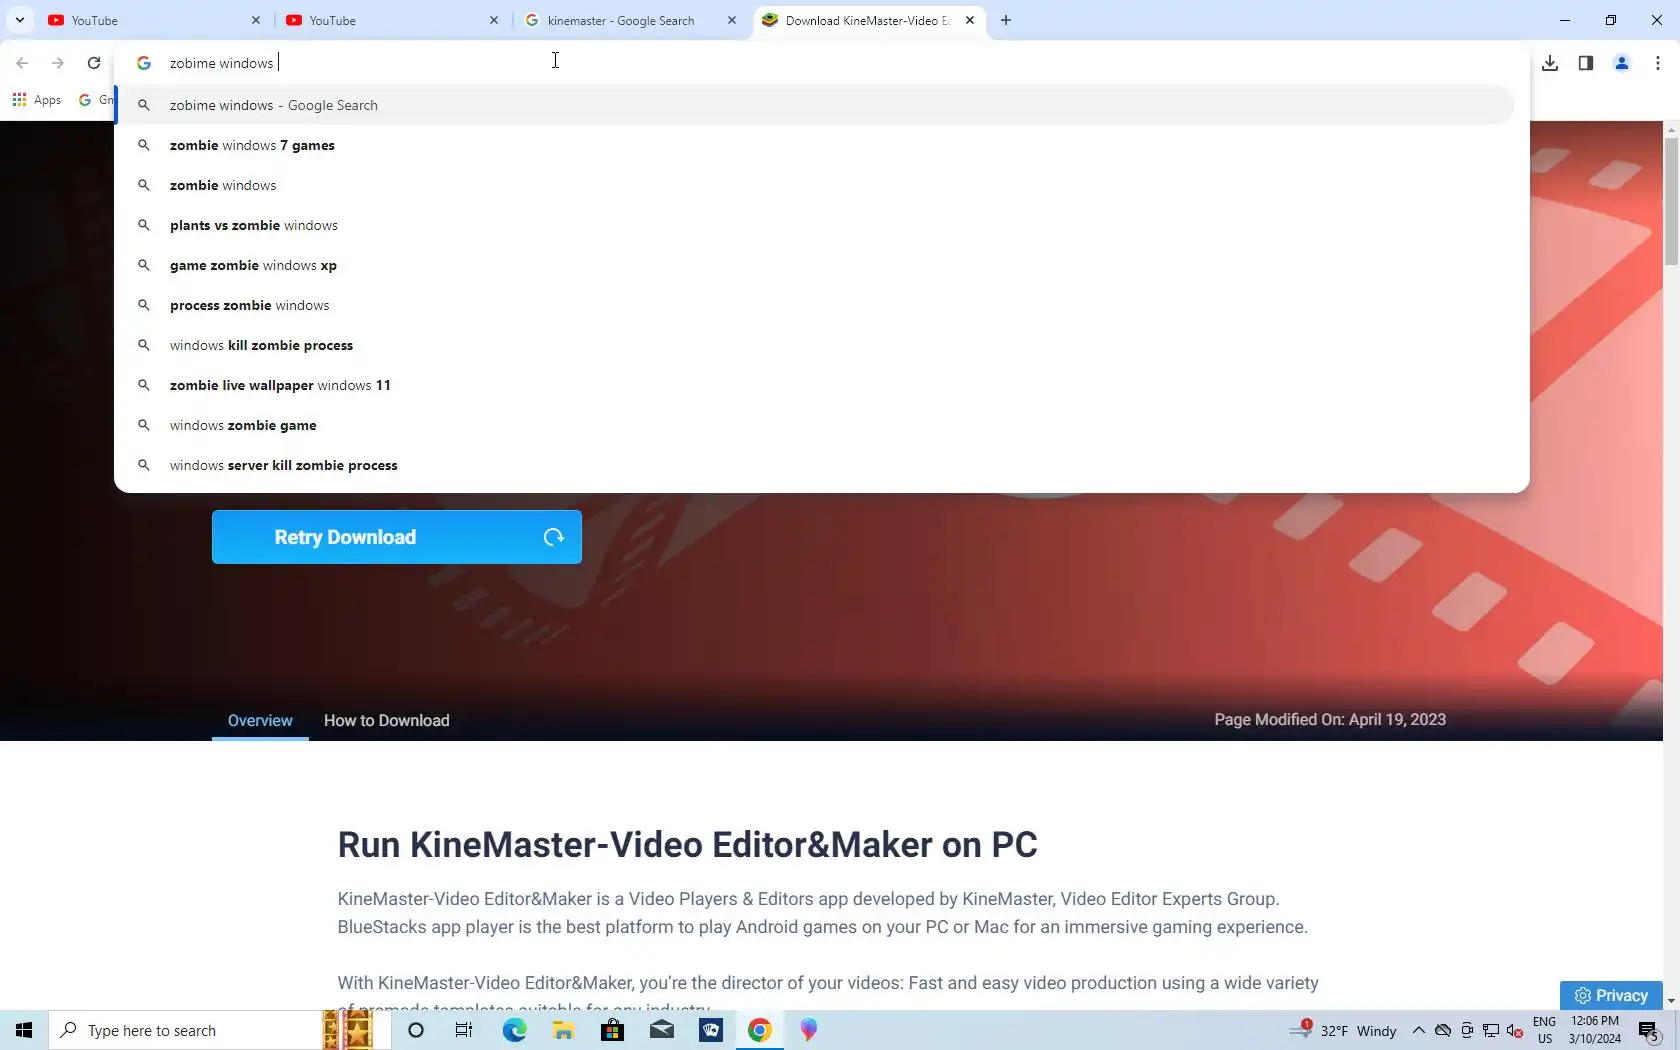Launch Microsoft Edge from the taskbar
The image size is (1680, 1050).
click(514, 1030)
